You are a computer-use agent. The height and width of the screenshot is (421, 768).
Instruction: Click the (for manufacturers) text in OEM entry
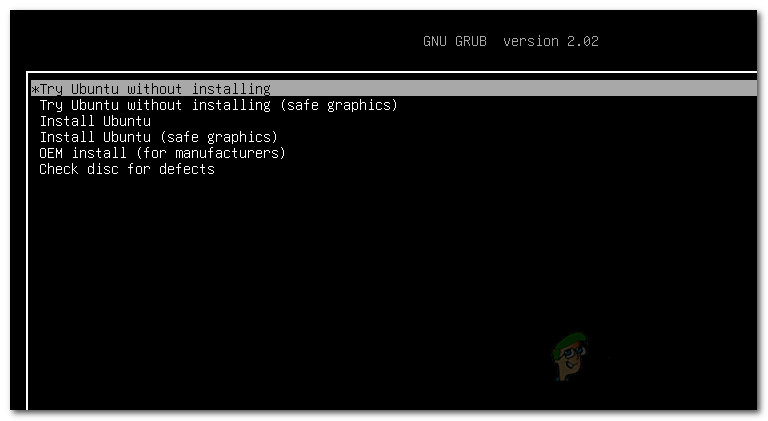[x=211, y=153]
